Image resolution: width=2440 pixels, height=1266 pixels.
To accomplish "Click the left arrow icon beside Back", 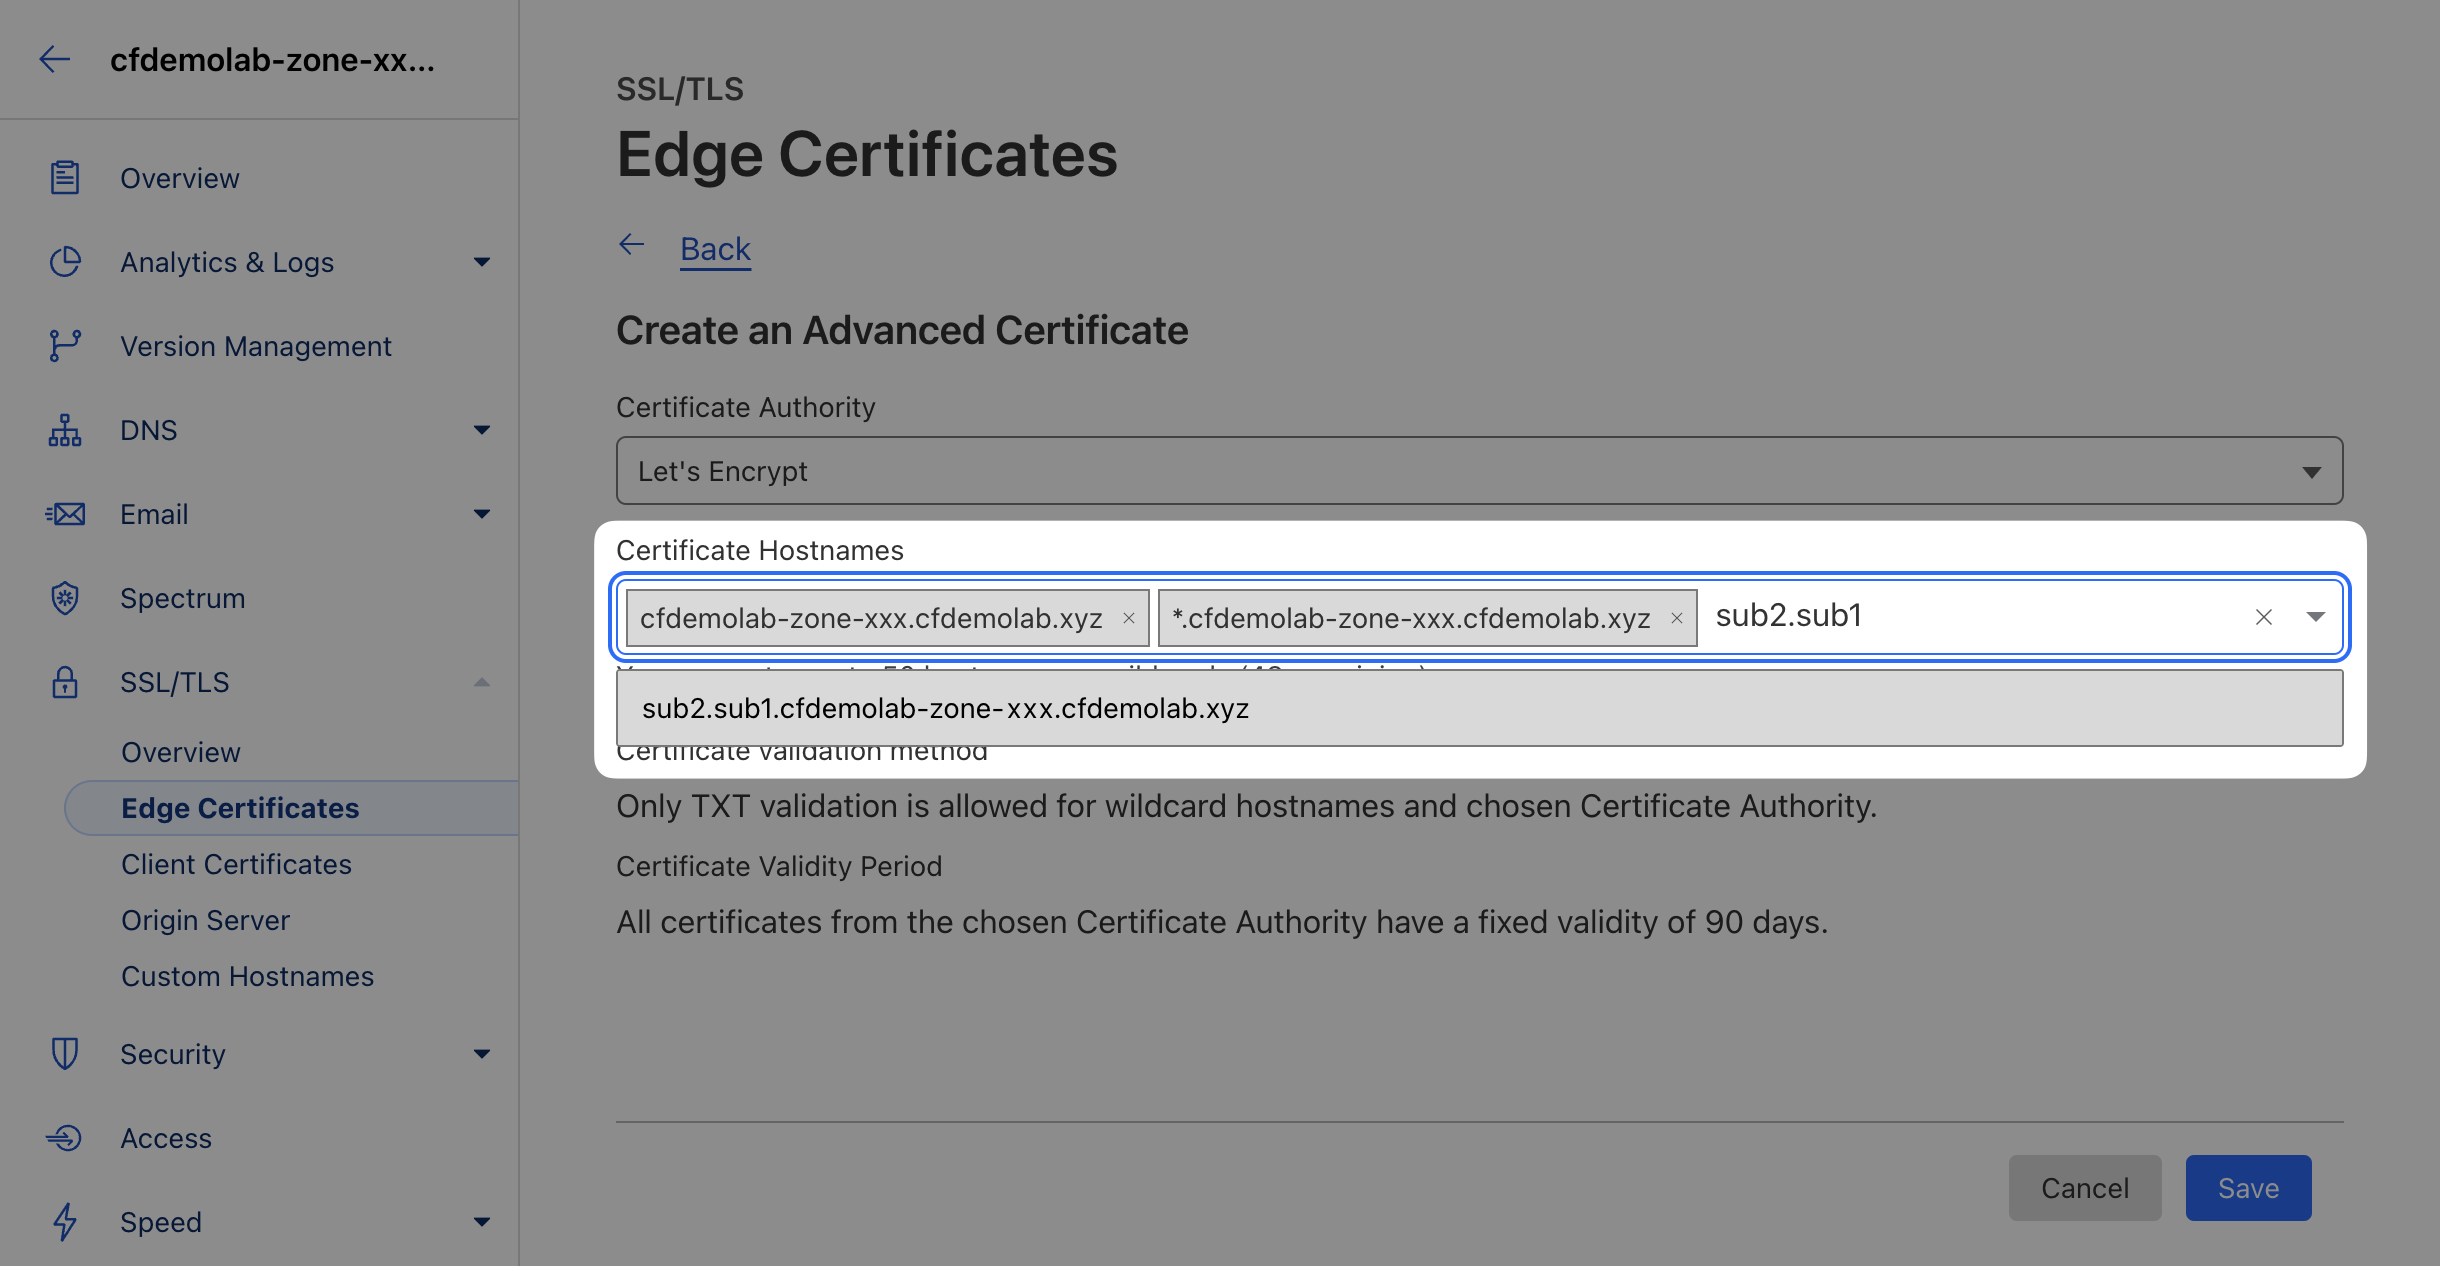I will tap(632, 245).
